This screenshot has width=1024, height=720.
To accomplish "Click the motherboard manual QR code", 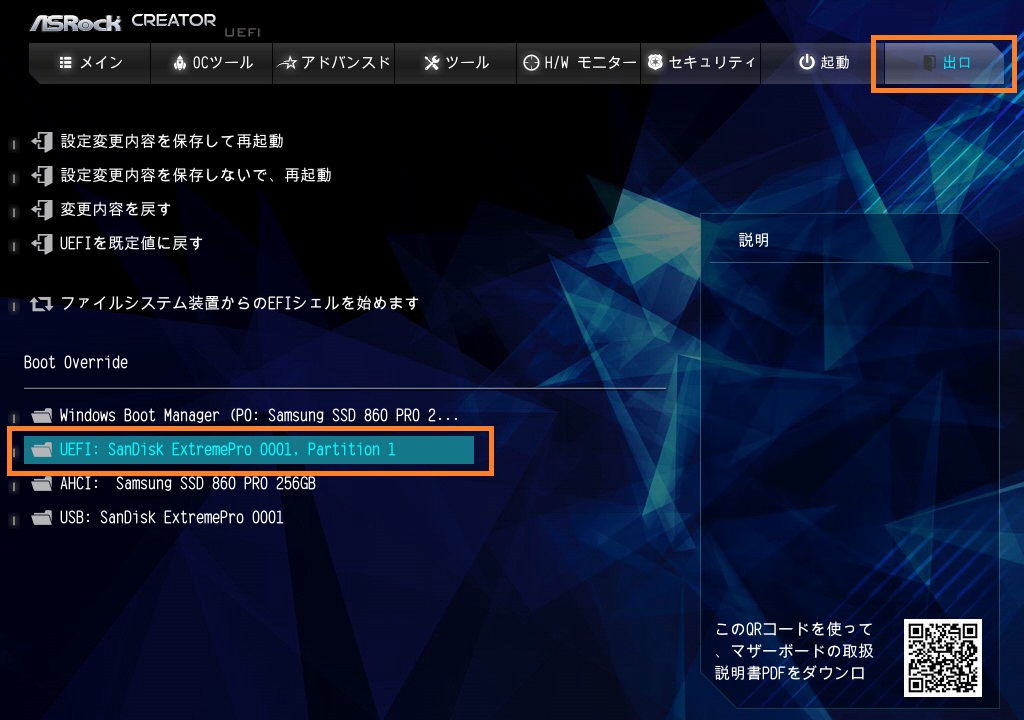I will coord(943,658).
